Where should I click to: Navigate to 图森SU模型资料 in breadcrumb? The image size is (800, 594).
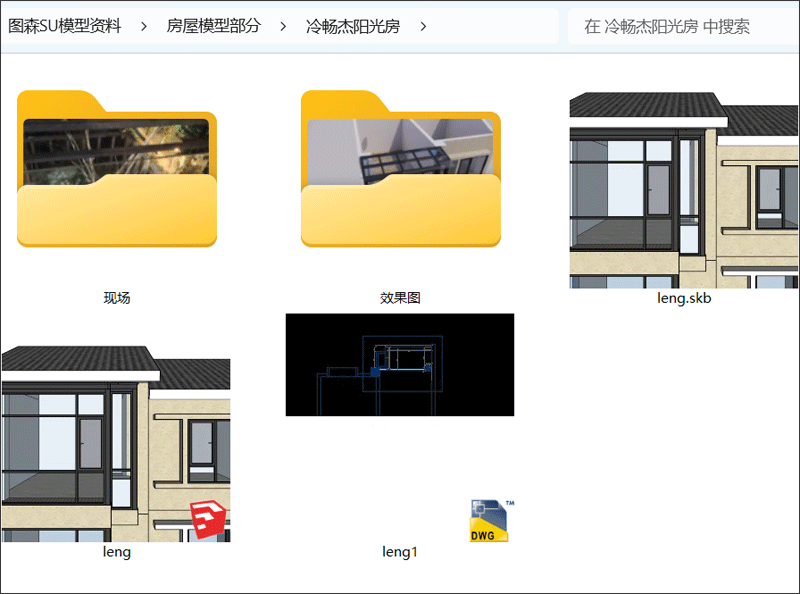pyautogui.click(x=65, y=27)
